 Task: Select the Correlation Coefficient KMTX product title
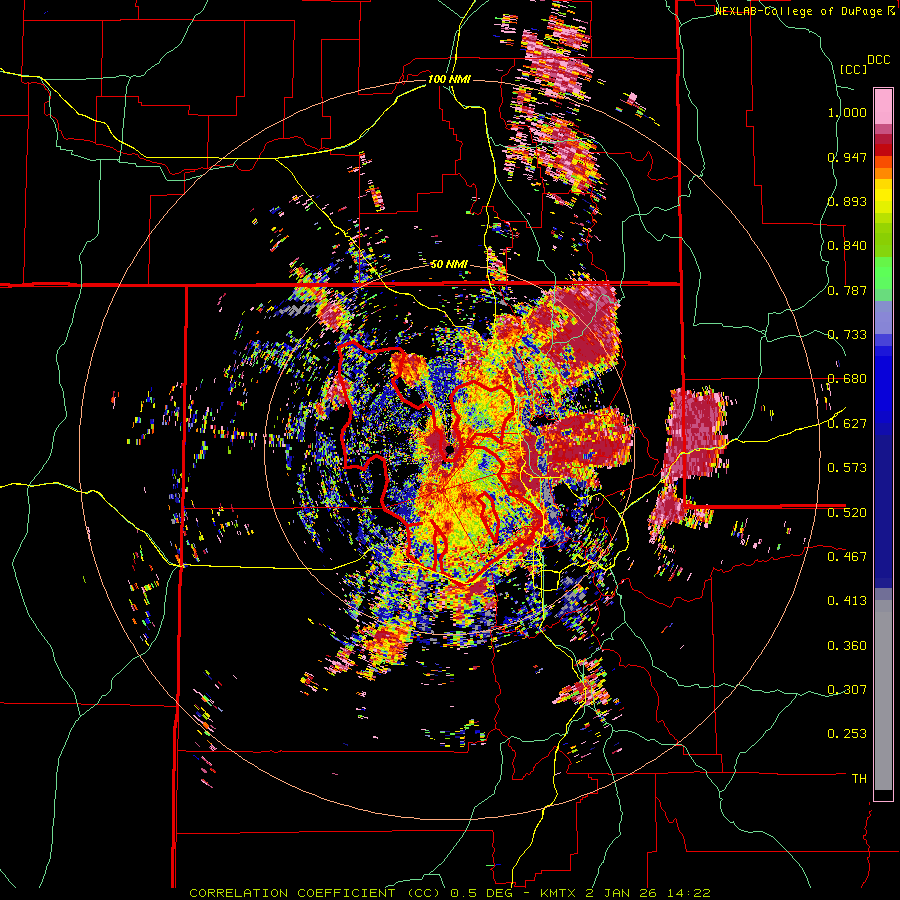tap(450, 893)
